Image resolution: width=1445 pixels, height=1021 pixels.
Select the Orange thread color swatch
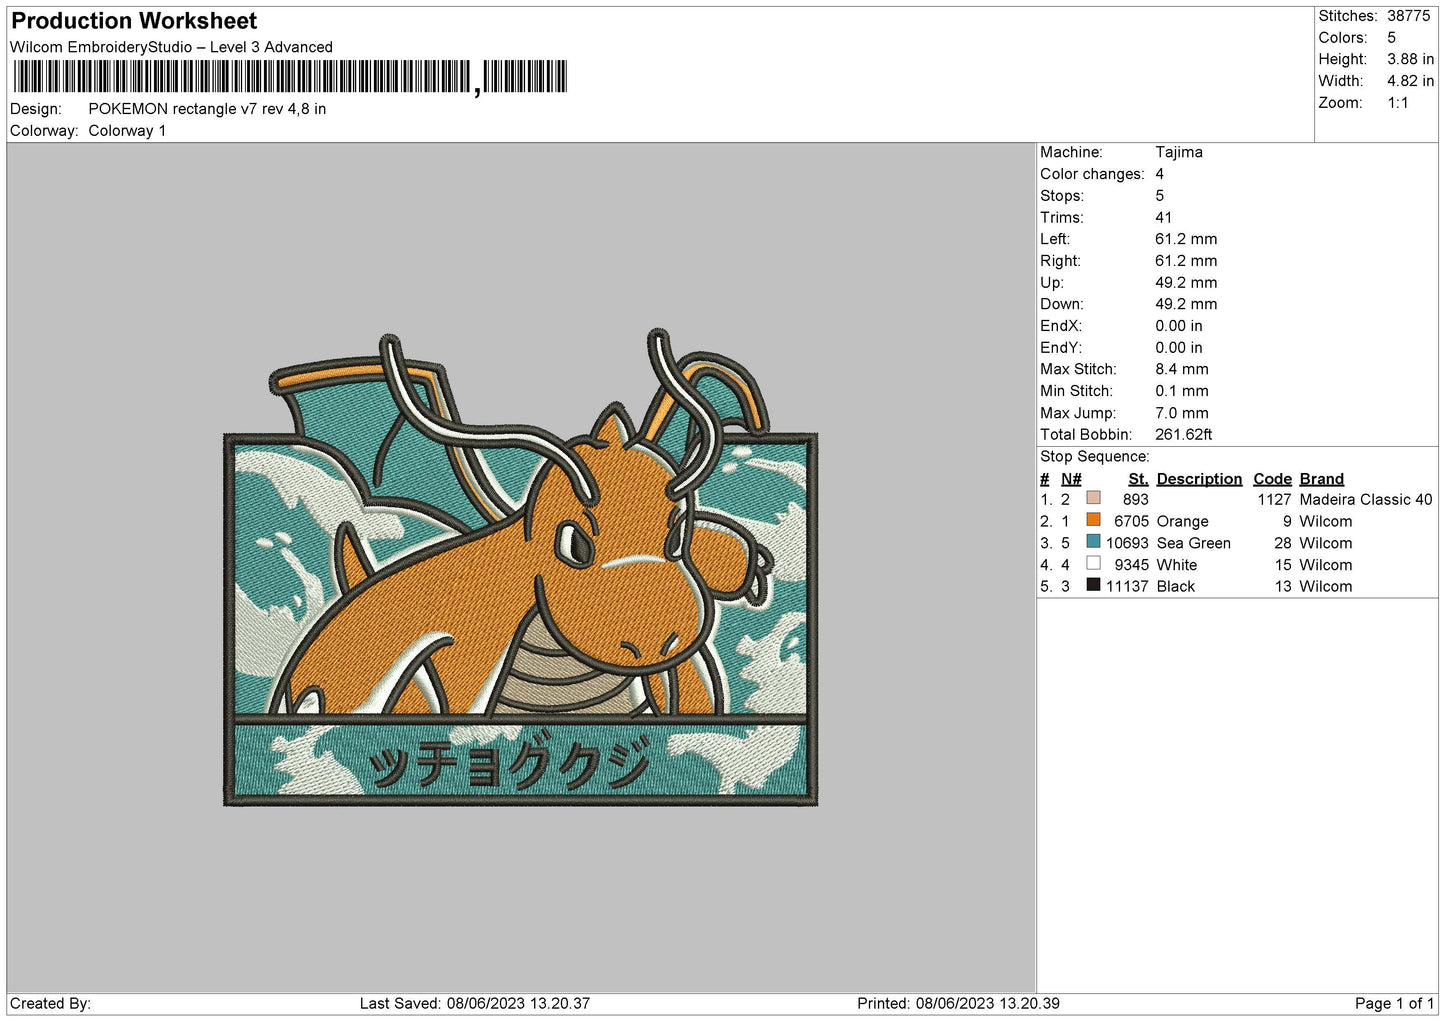[x=1093, y=520]
